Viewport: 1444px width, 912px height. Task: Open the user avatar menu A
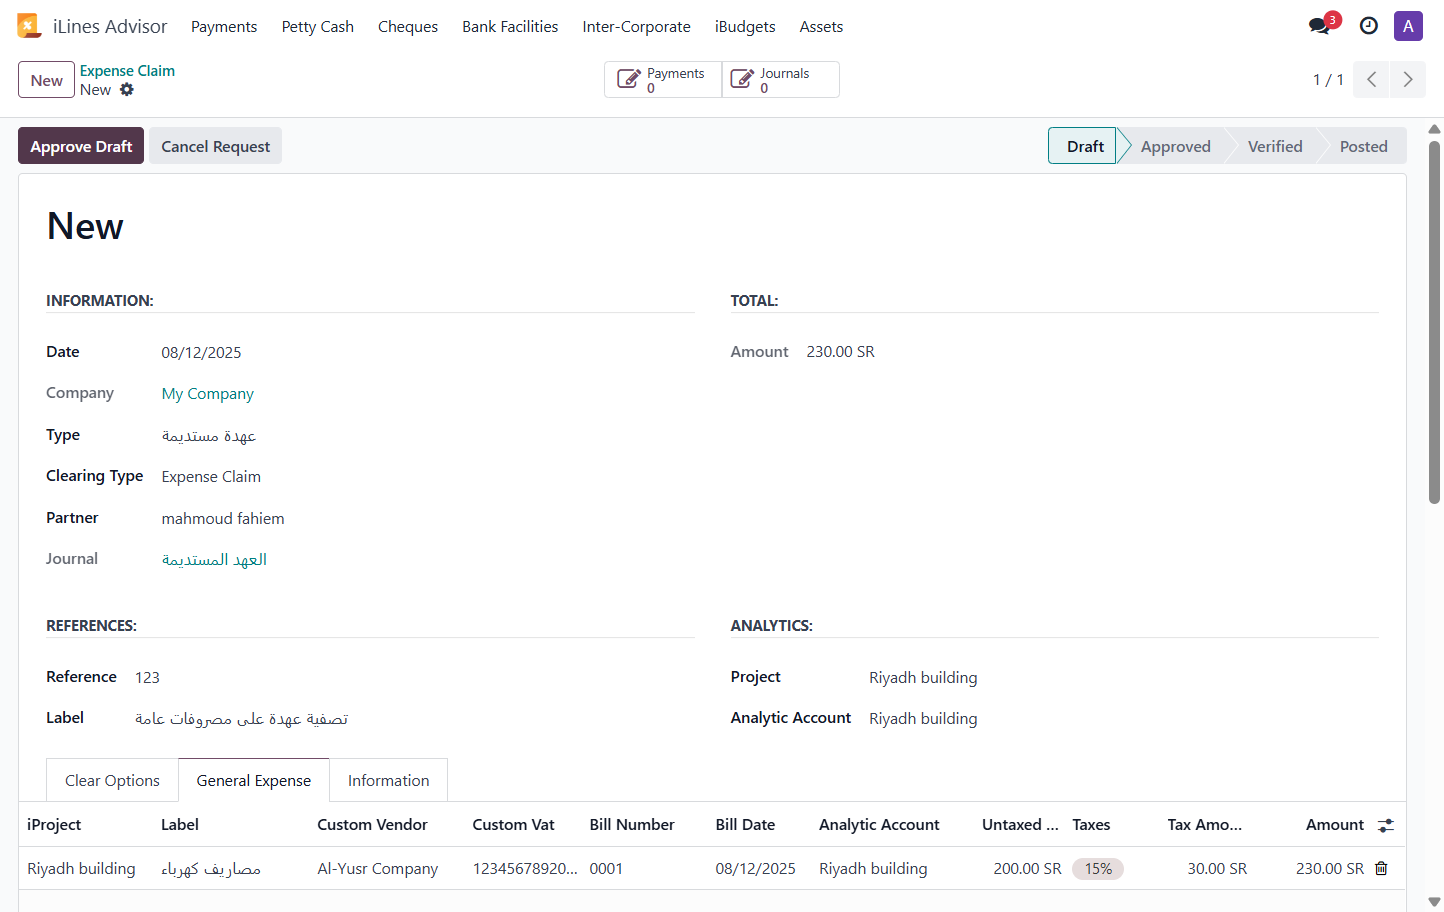click(x=1408, y=26)
